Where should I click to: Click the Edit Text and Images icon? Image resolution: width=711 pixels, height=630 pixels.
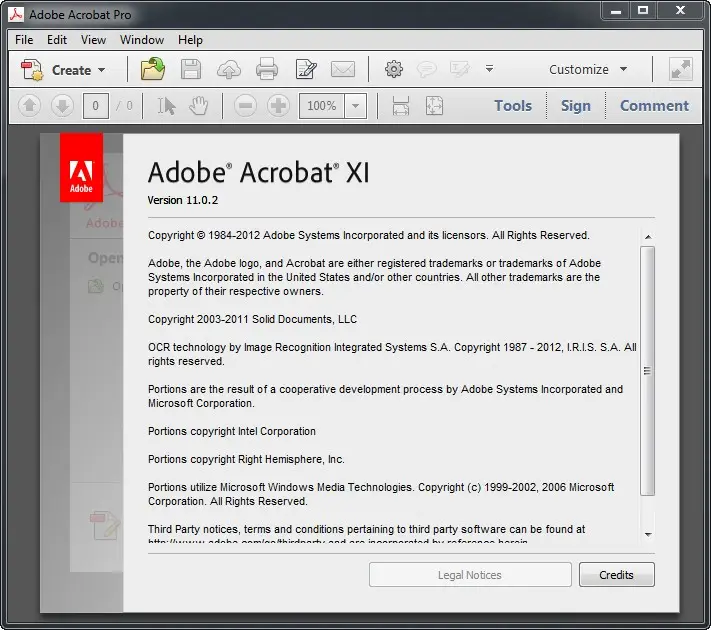tap(306, 69)
